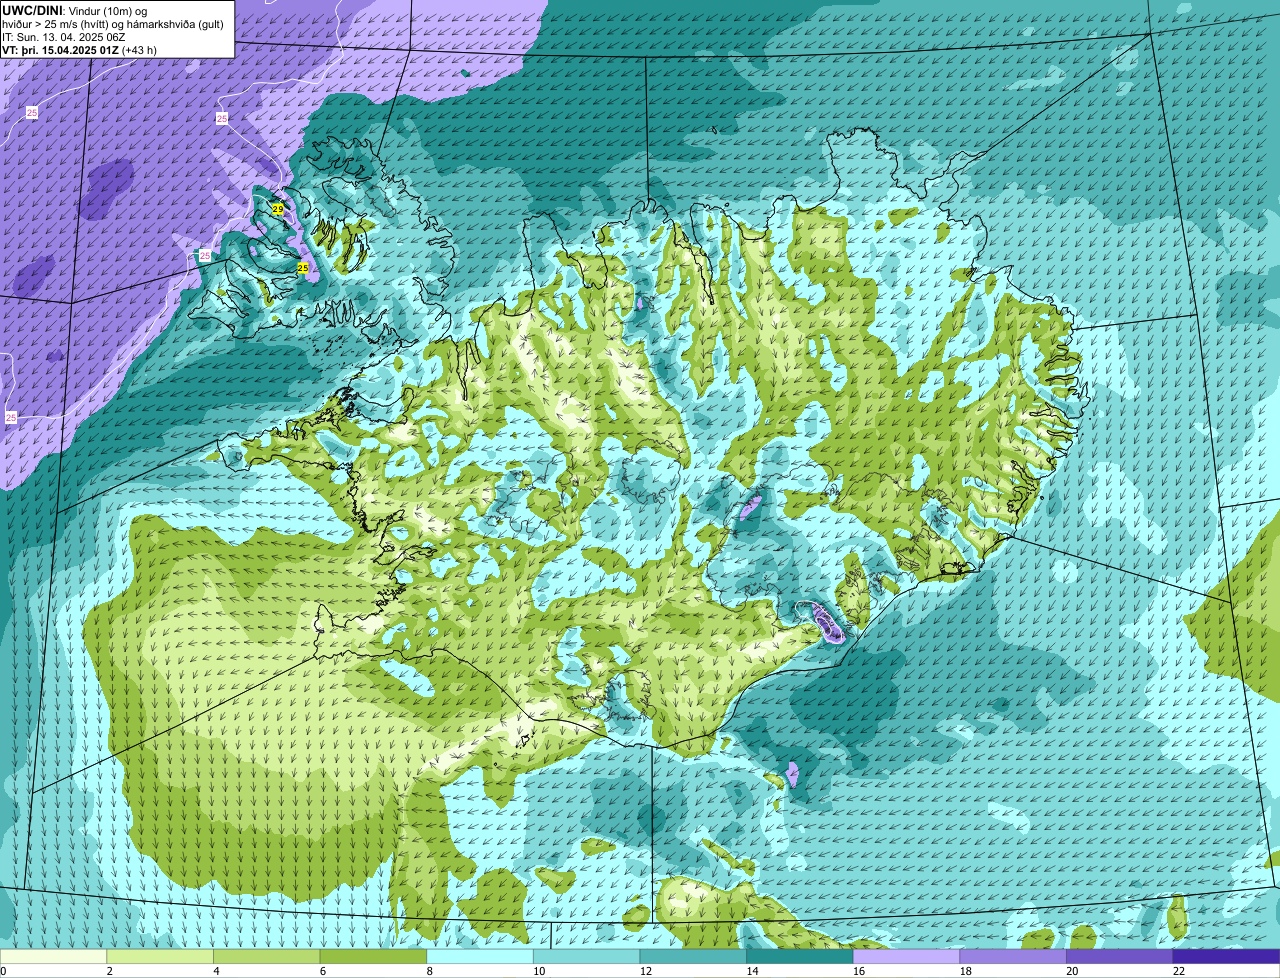Click the title line "UWC/DINI: Vindur (10m) og"
The image size is (1280, 978).
point(75,10)
